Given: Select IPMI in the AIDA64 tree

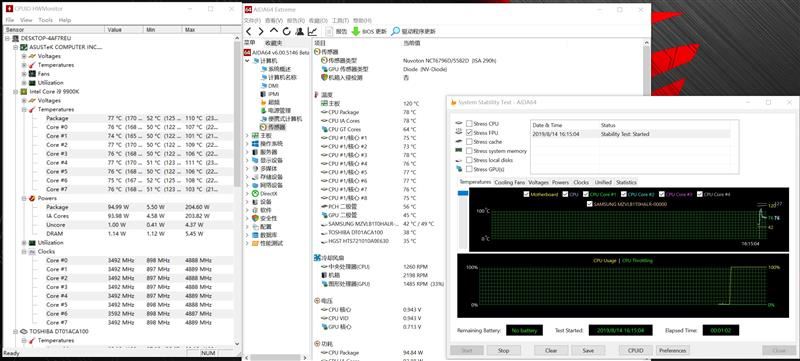Looking at the screenshot, I should (x=273, y=94).
